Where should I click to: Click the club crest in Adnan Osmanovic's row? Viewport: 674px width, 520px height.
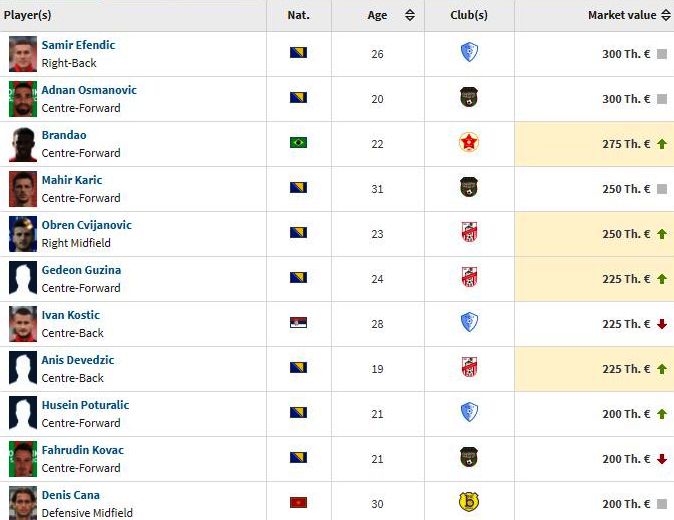pos(469,97)
